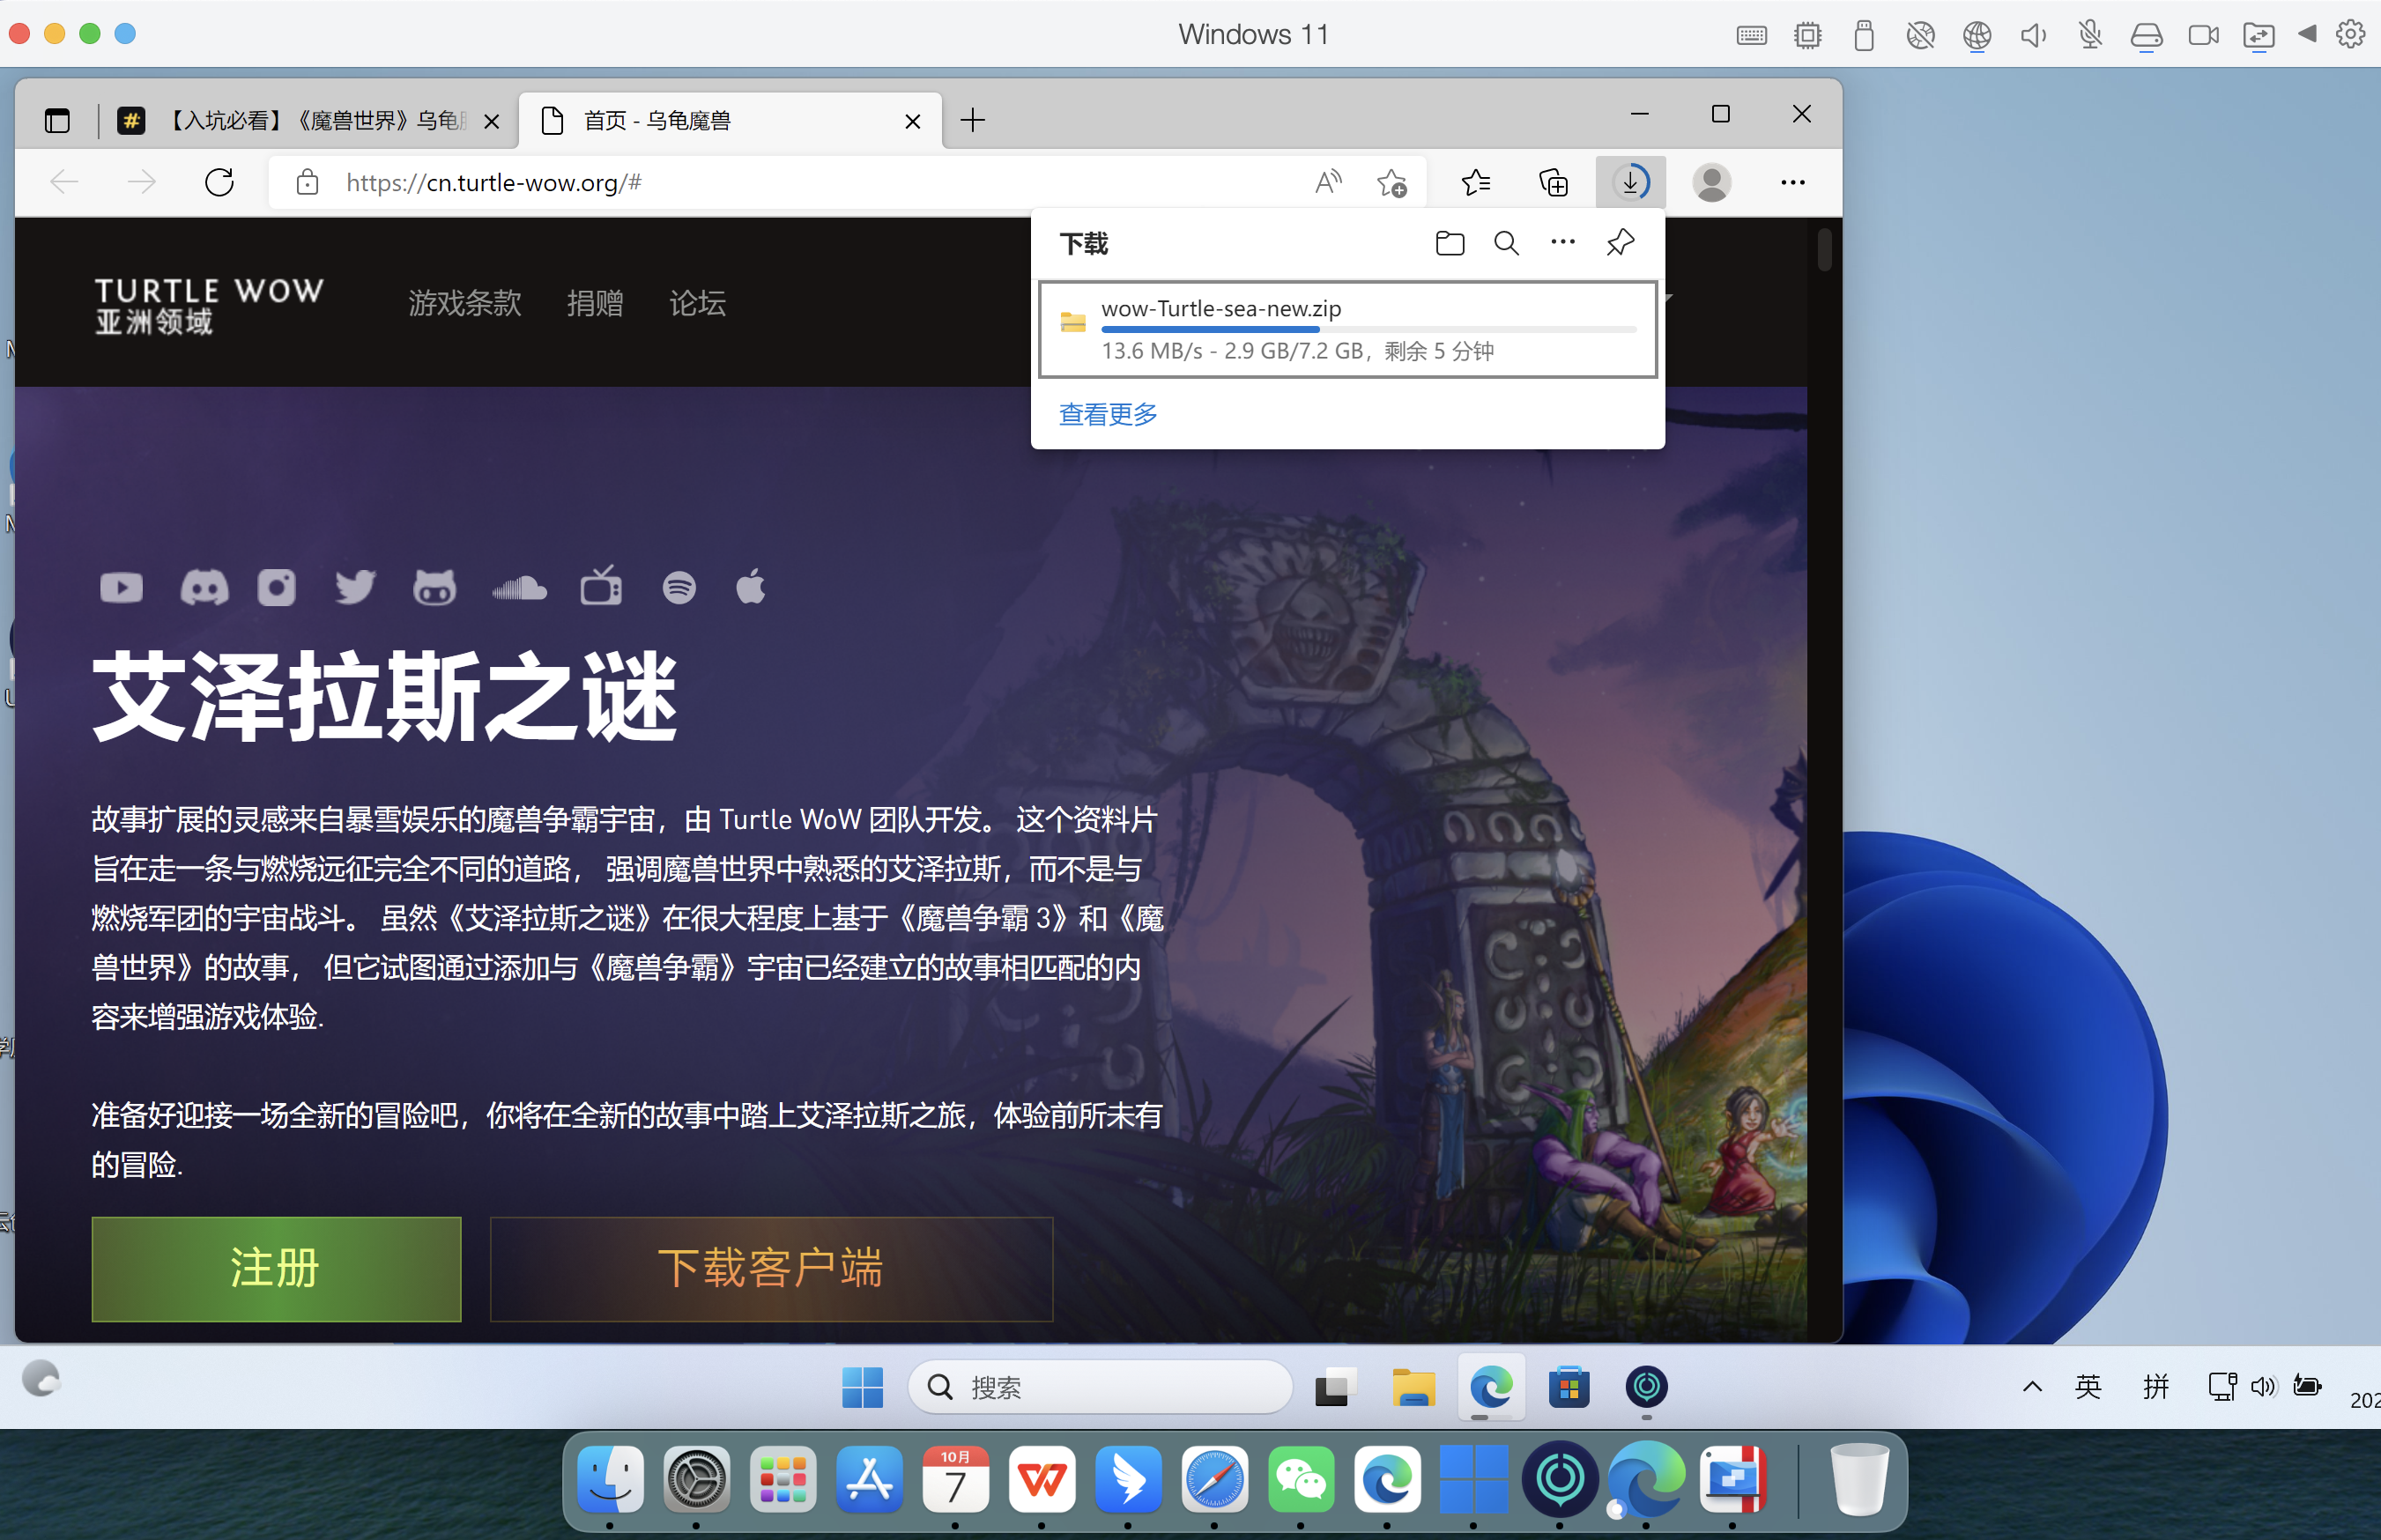2381x1540 pixels.
Task: Open WeChat in macOS Dock
Action: click(1300, 1479)
